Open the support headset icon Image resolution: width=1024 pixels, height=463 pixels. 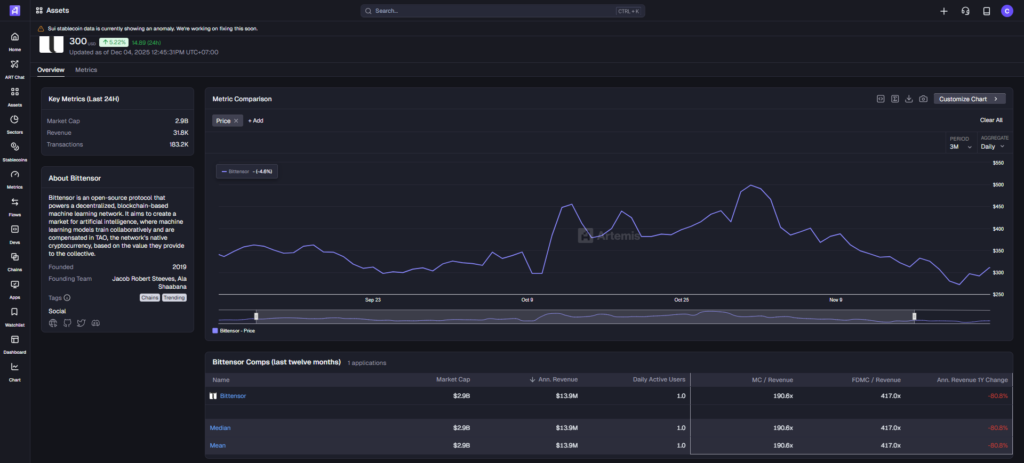click(965, 11)
